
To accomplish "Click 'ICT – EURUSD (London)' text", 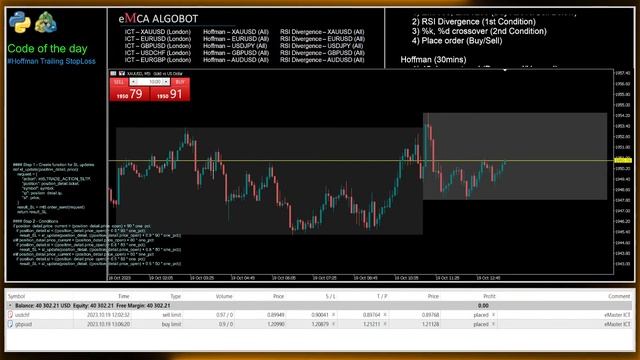I will pyautogui.click(x=158, y=39).
